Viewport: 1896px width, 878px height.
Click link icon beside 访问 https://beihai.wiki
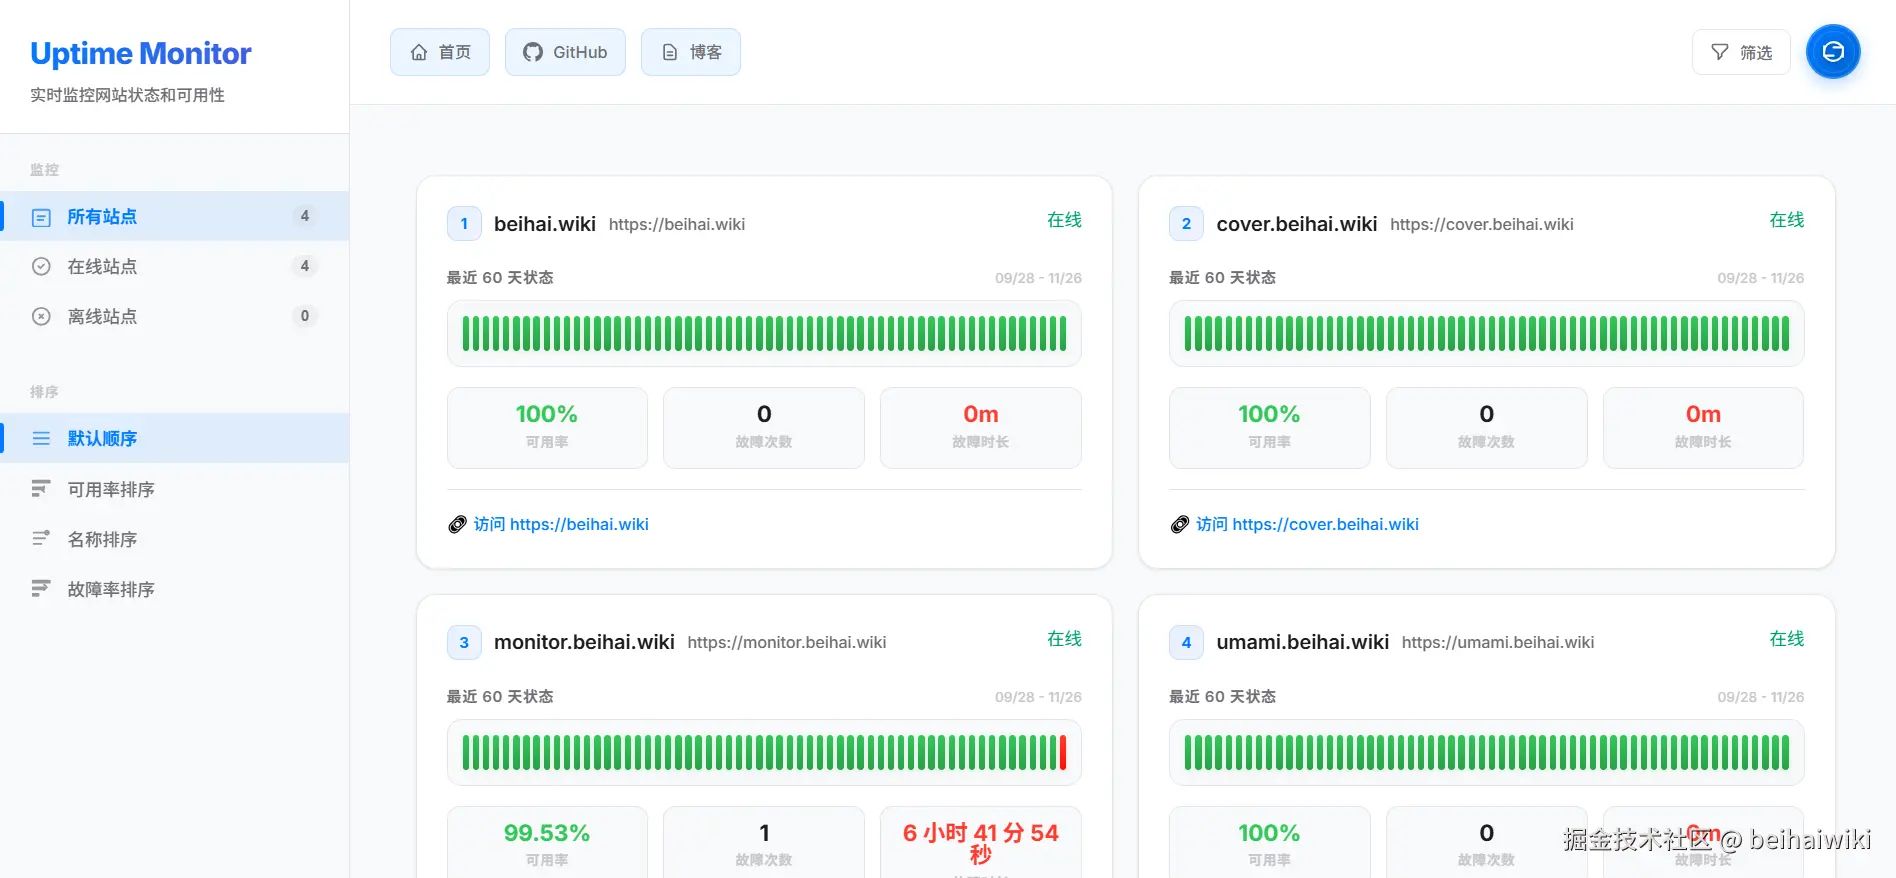[457, 524]
